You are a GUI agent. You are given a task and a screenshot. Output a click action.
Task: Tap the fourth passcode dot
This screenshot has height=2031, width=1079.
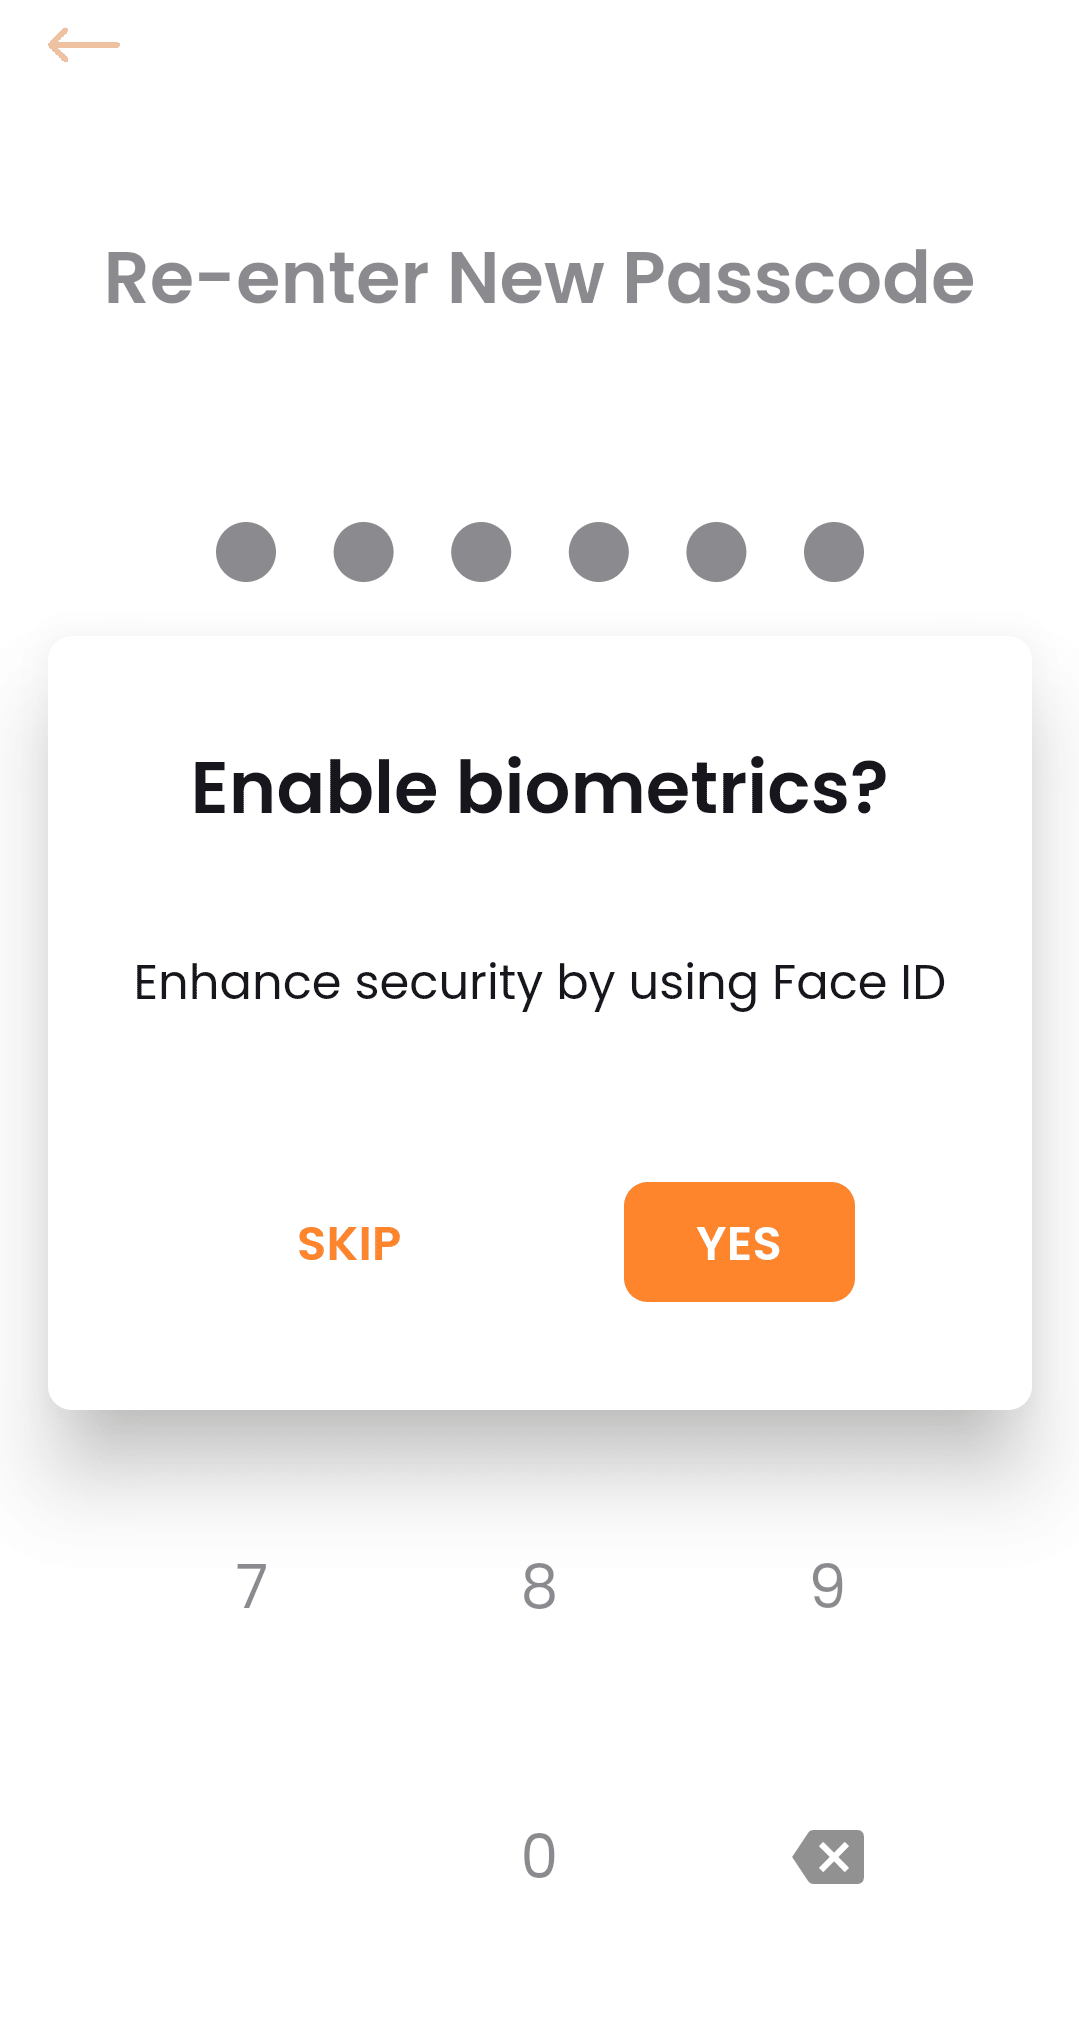coord(598,552)
